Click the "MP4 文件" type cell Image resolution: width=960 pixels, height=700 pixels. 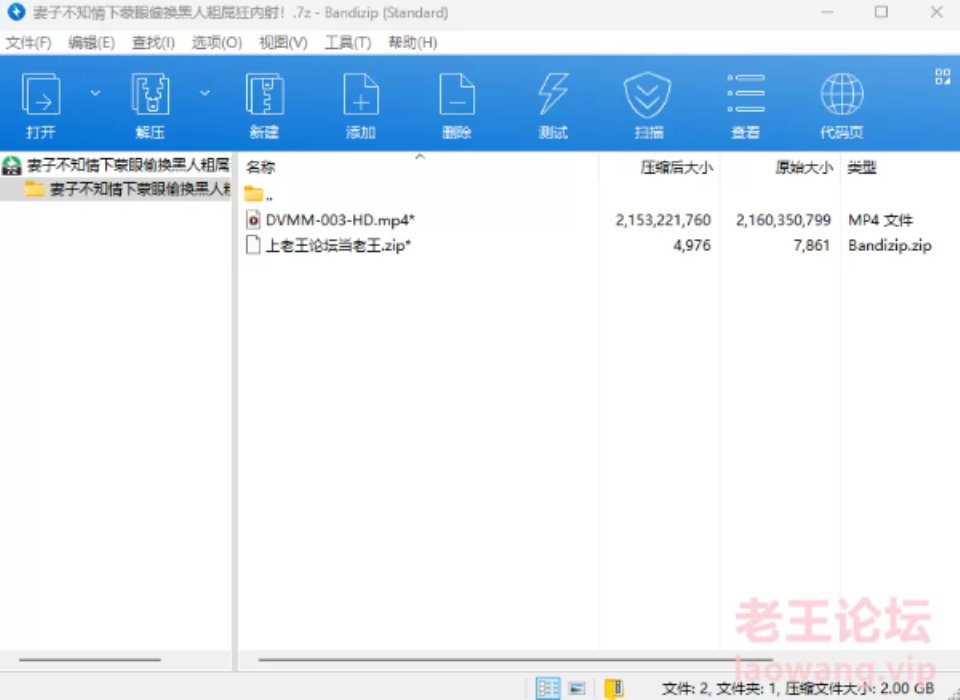click(x=880, y=220)
